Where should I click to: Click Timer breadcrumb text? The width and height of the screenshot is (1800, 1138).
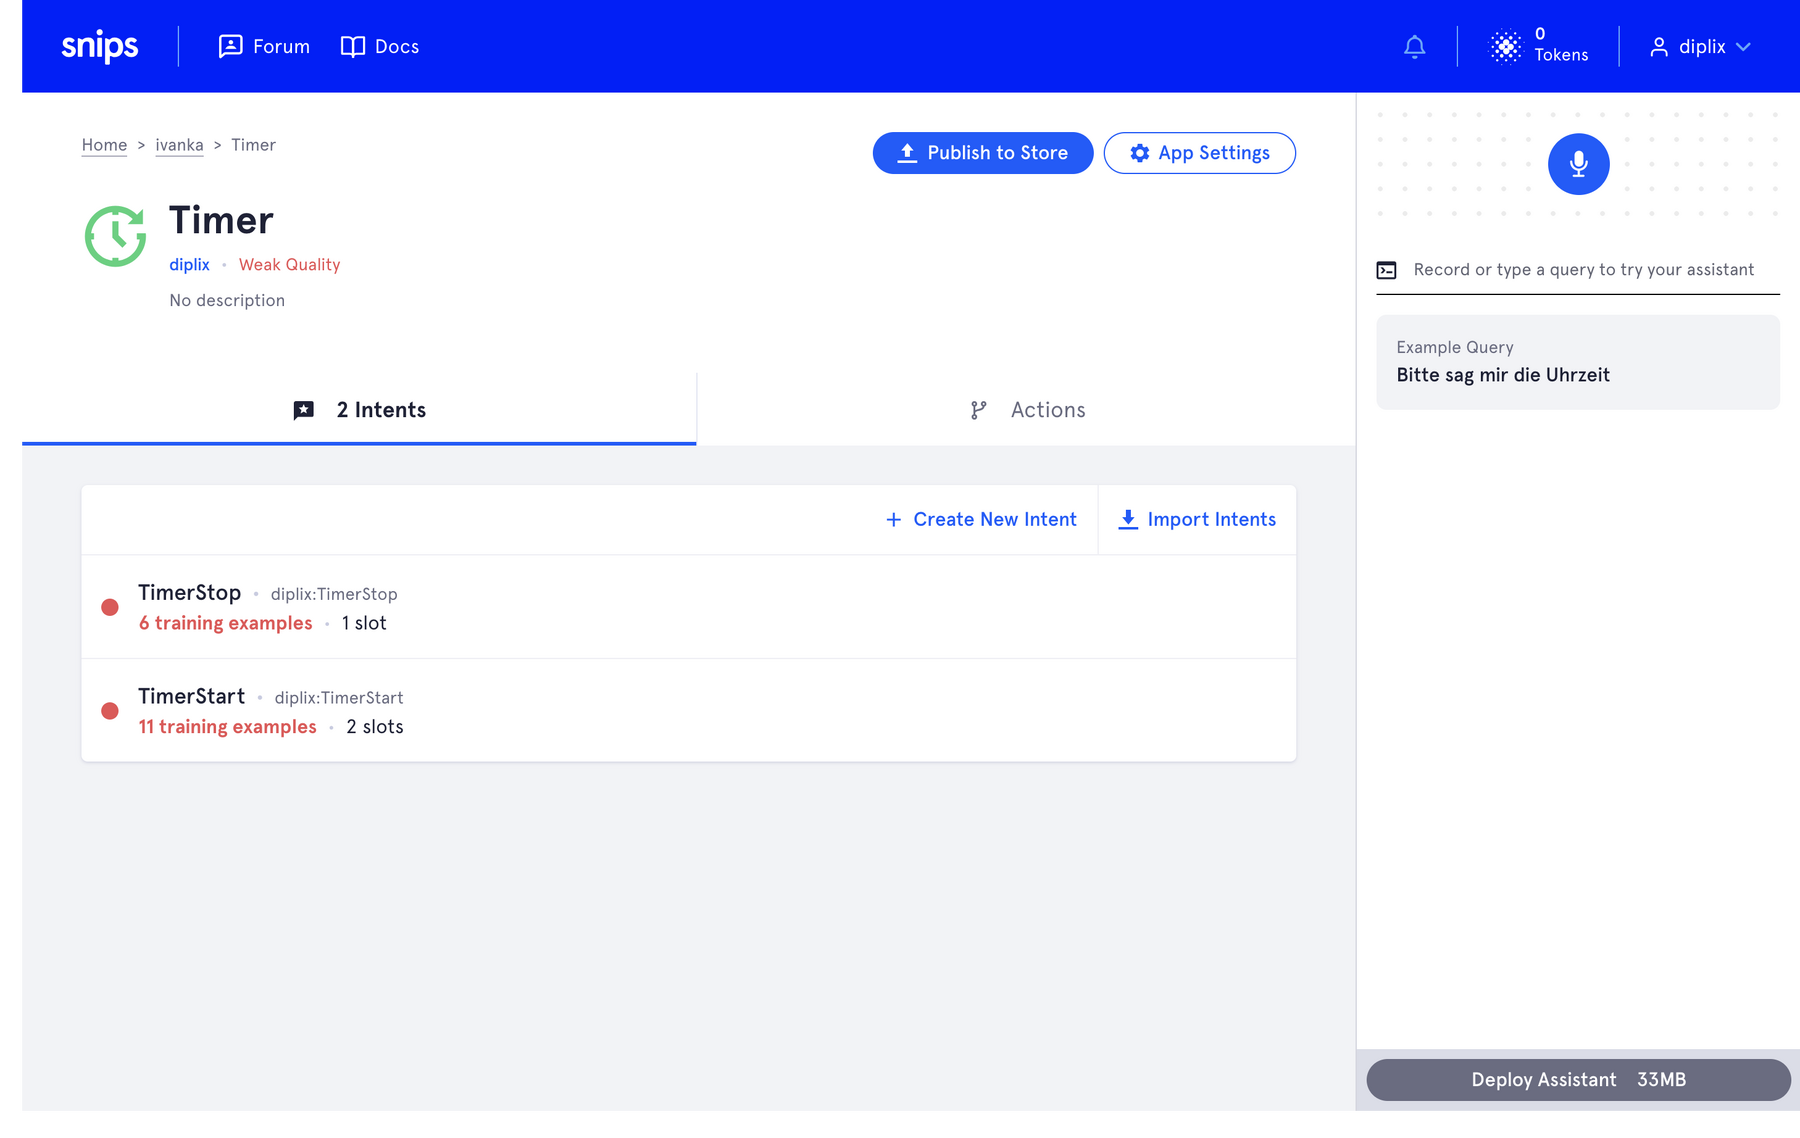253,145
